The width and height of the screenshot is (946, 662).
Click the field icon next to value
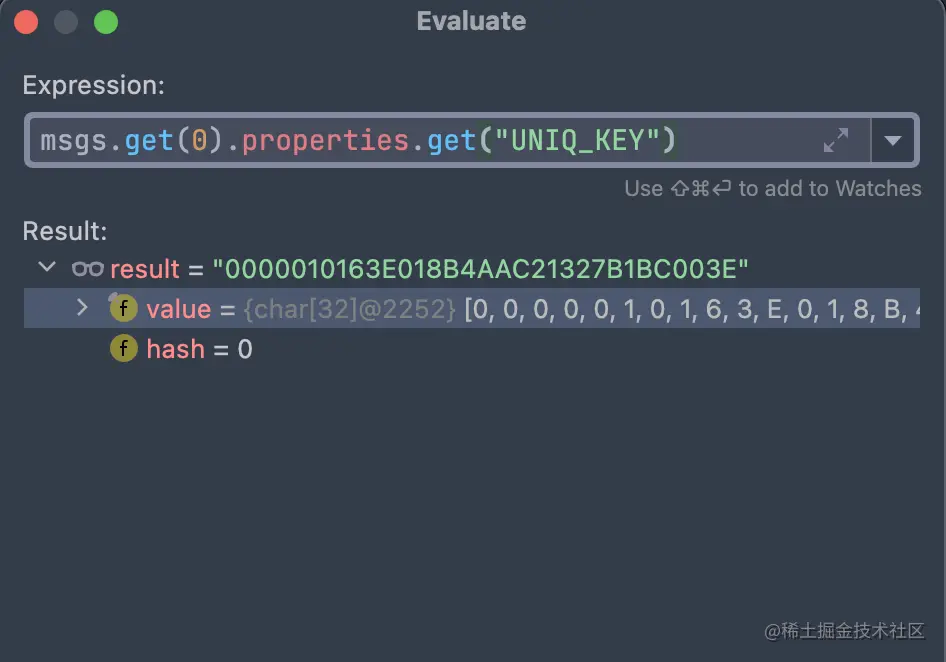tap(124, 308)
